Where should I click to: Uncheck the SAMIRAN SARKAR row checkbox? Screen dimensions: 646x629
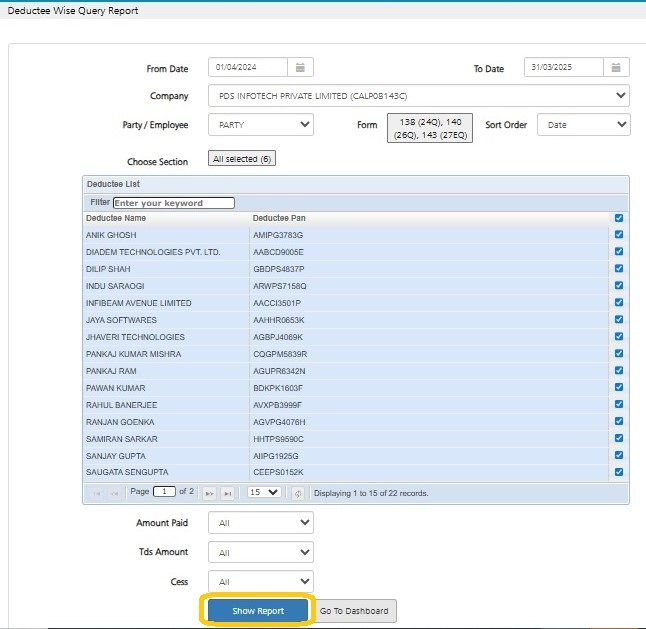click(619, 438)
